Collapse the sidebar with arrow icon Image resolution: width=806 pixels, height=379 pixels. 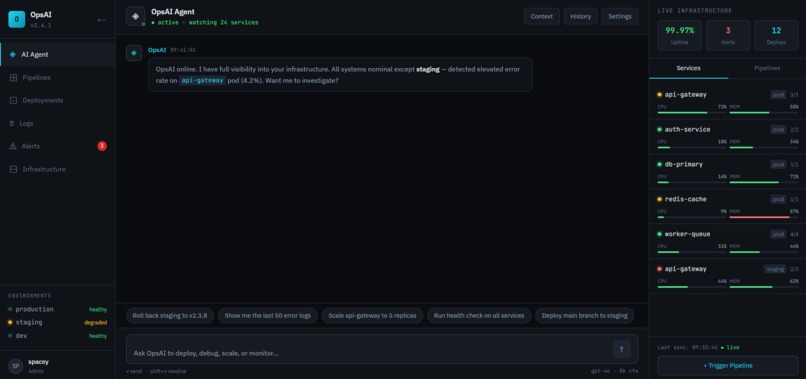[101, 20]
